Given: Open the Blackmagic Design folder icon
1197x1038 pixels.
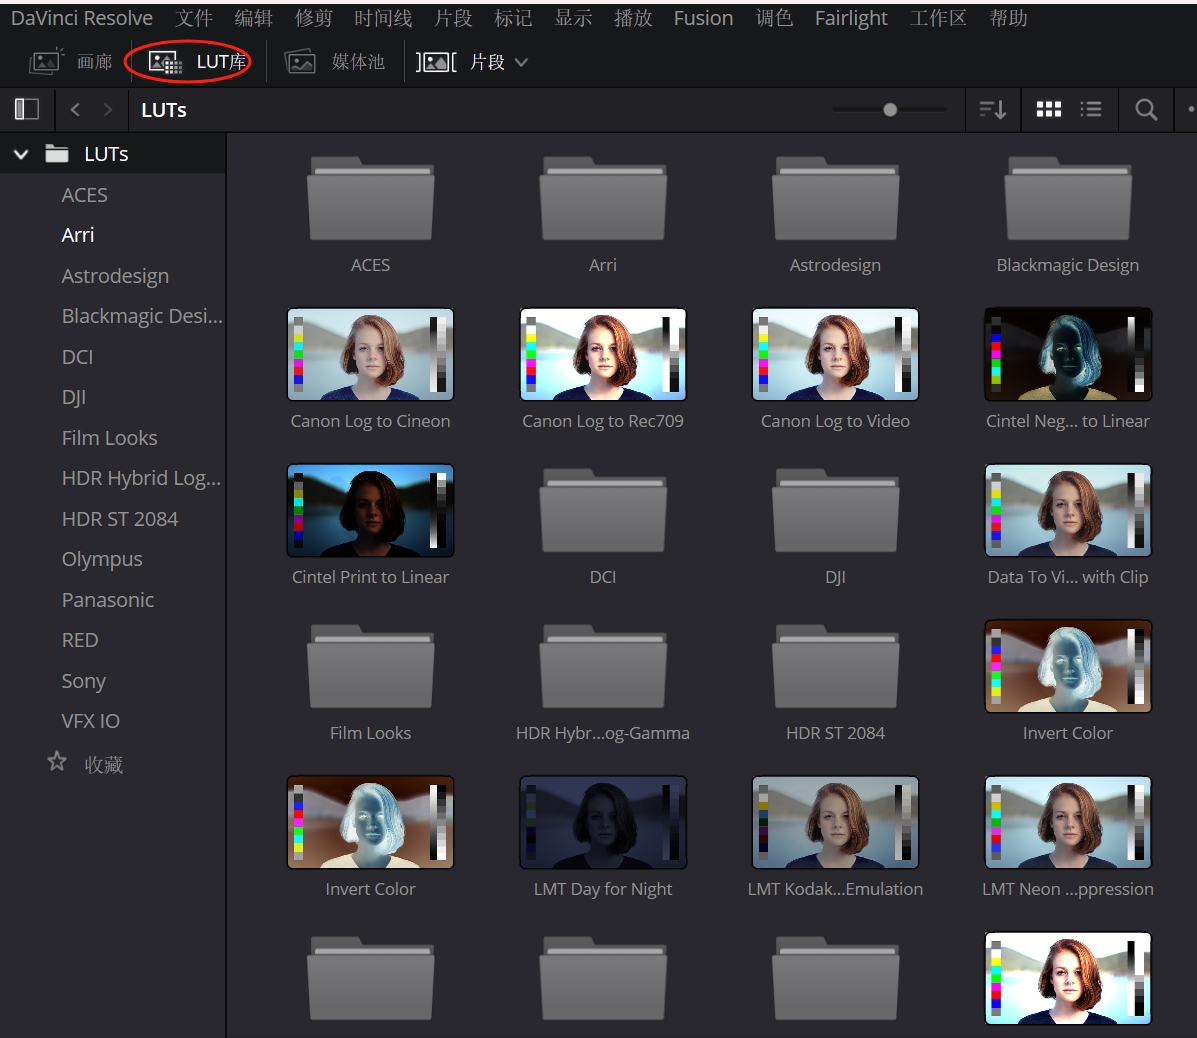Looking at the screenshot, I should [x=1067, y=200].
